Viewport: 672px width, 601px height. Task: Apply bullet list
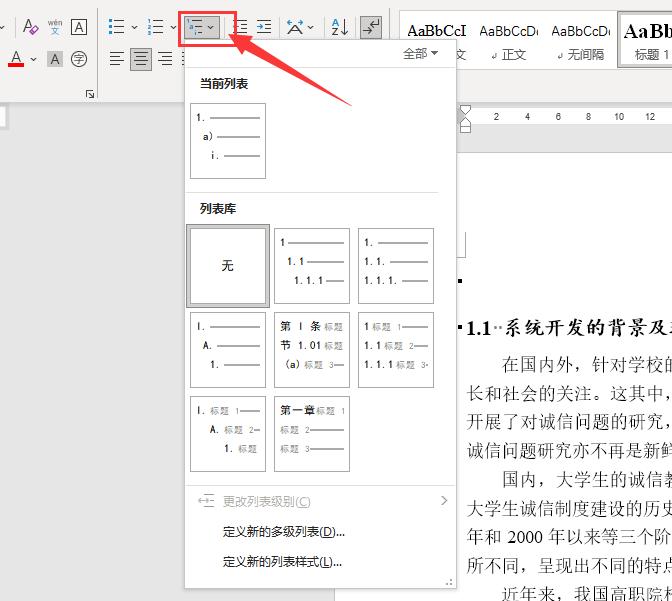pyautogui.click(x=116, y=27)
